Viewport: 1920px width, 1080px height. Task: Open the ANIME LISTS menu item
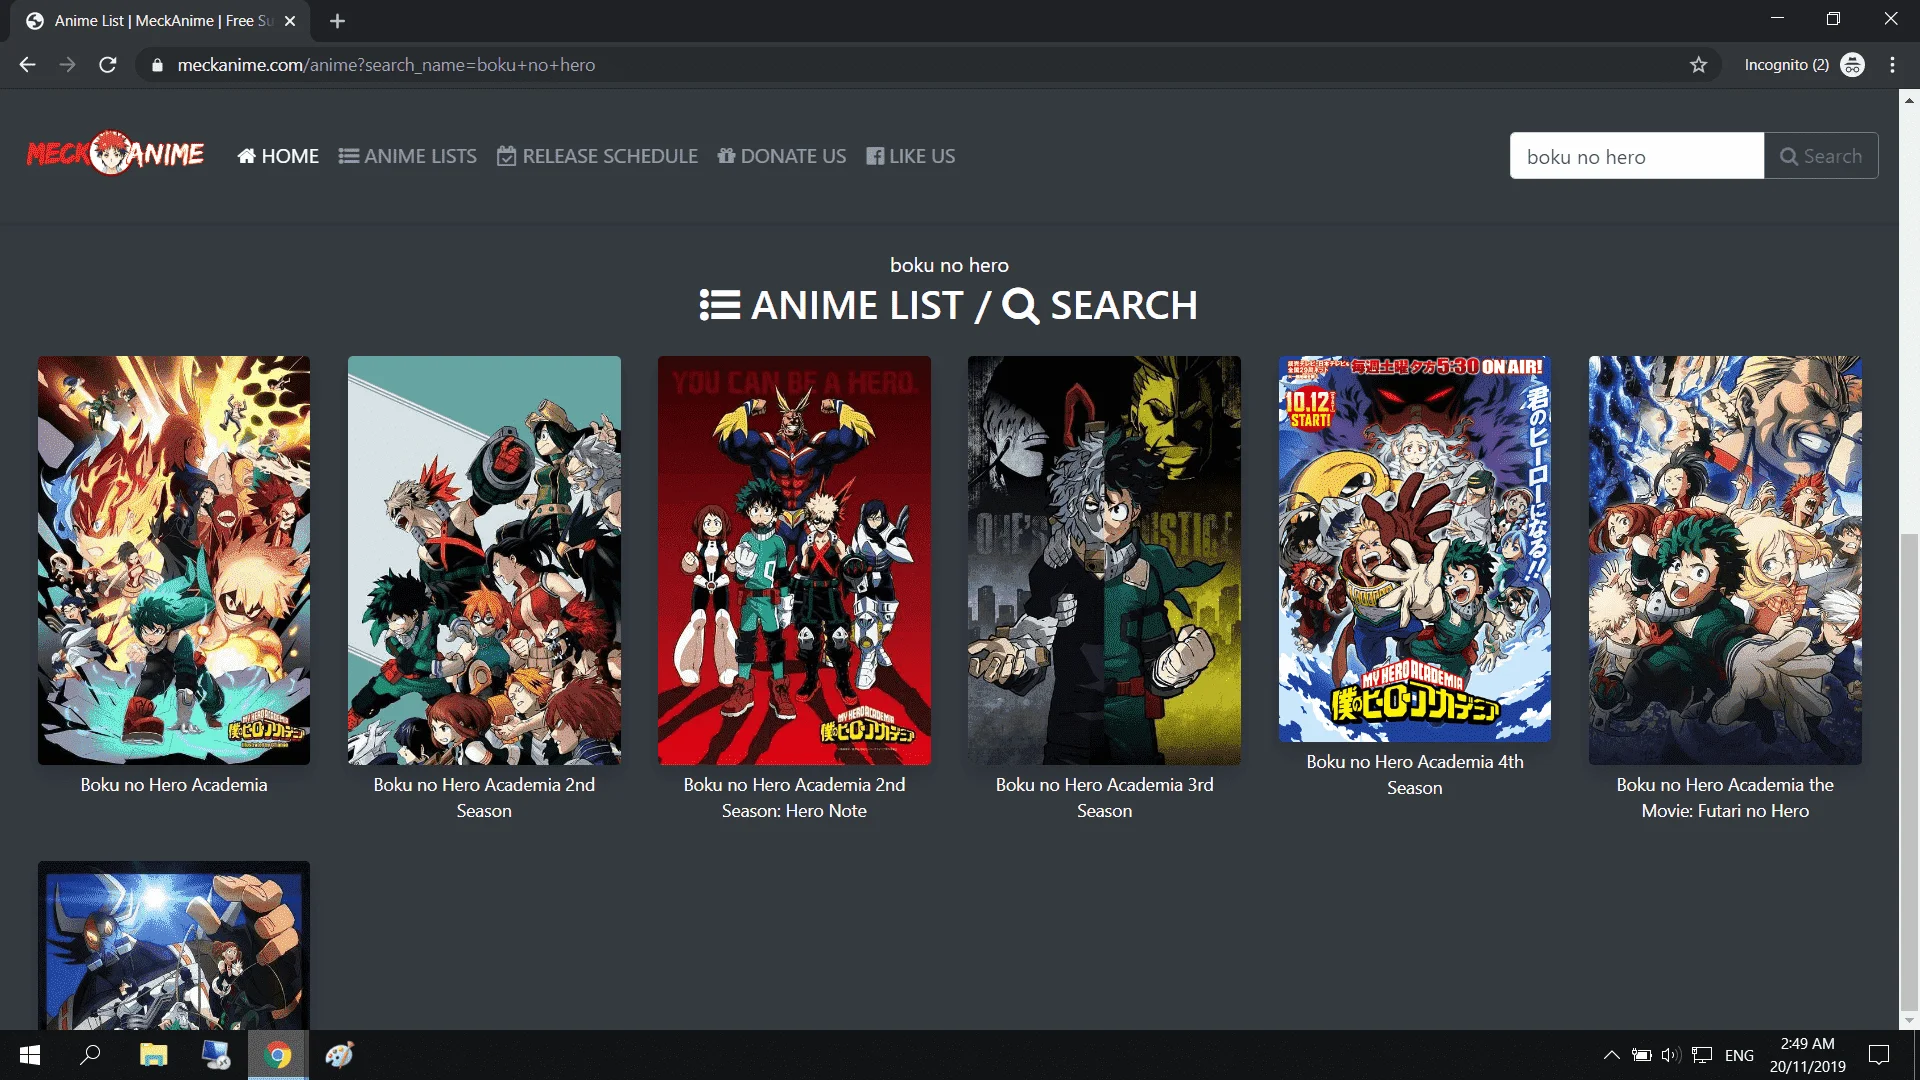tap(407, 156)
